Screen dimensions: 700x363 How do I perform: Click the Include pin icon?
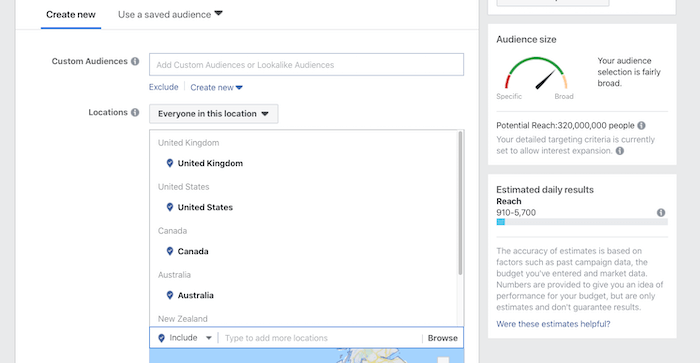(x=162, y=338)
